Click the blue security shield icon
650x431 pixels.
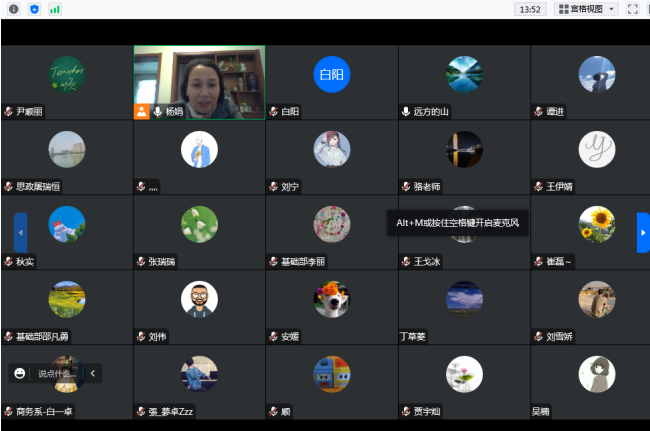(34, 9)
